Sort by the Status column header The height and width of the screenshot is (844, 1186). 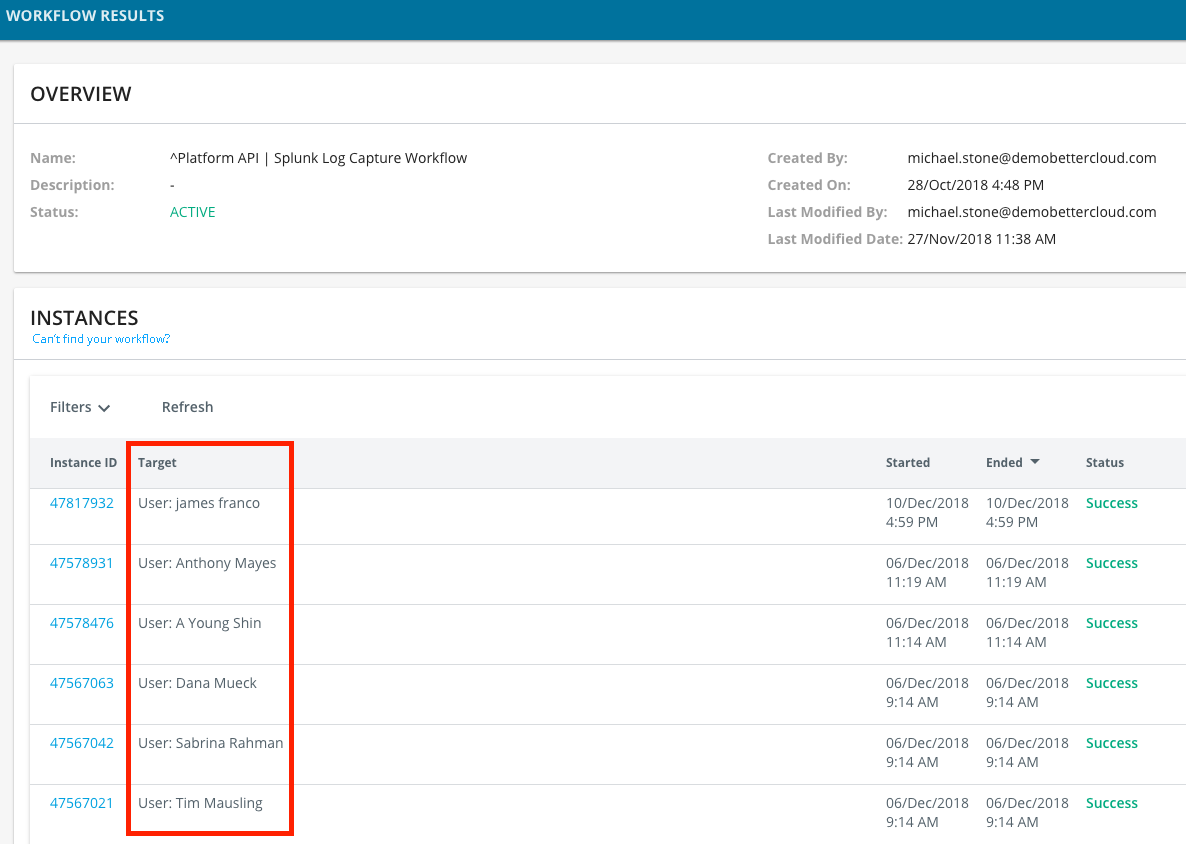click(x=1105, y=463)
